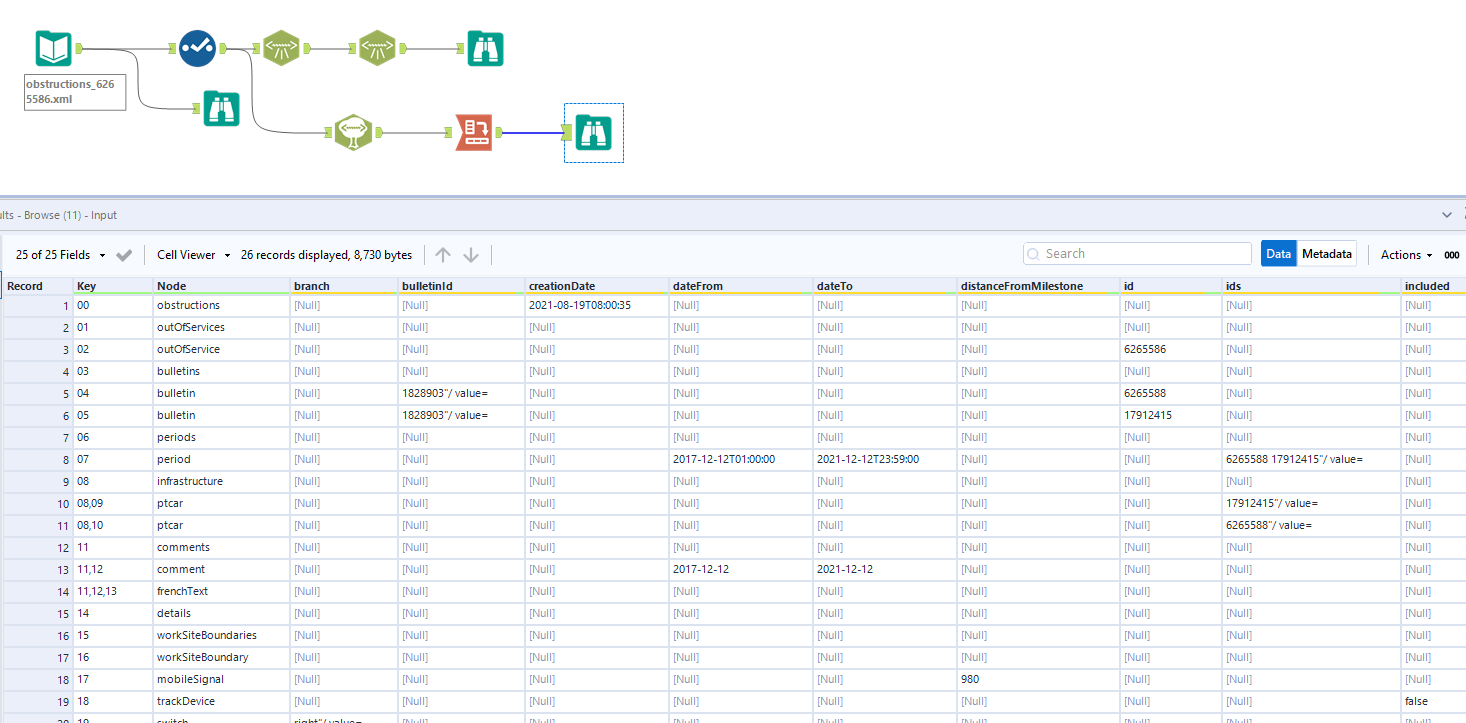Select the Browse tool connected directly to Input
This screenshot has width=1466, height=723.
[x=221, y=109]
